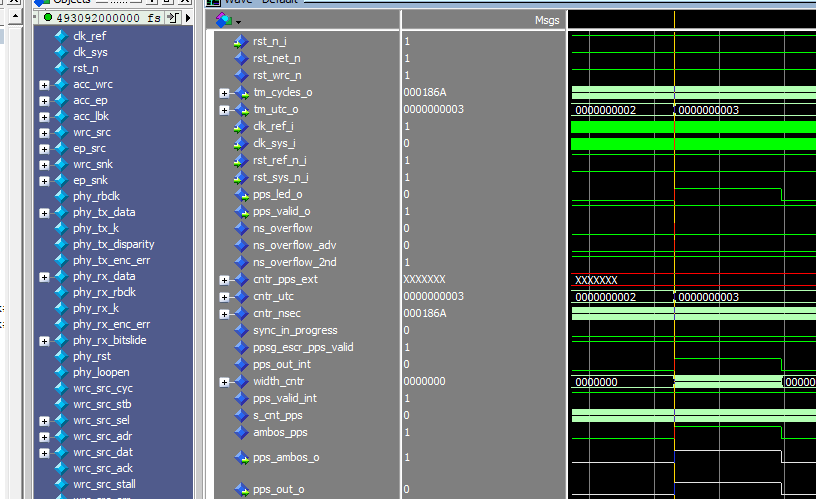816x499 pixels.
Task: Select the ns_overflow_adv signal name
Action: pyautogui.click(x=295, y=245)
